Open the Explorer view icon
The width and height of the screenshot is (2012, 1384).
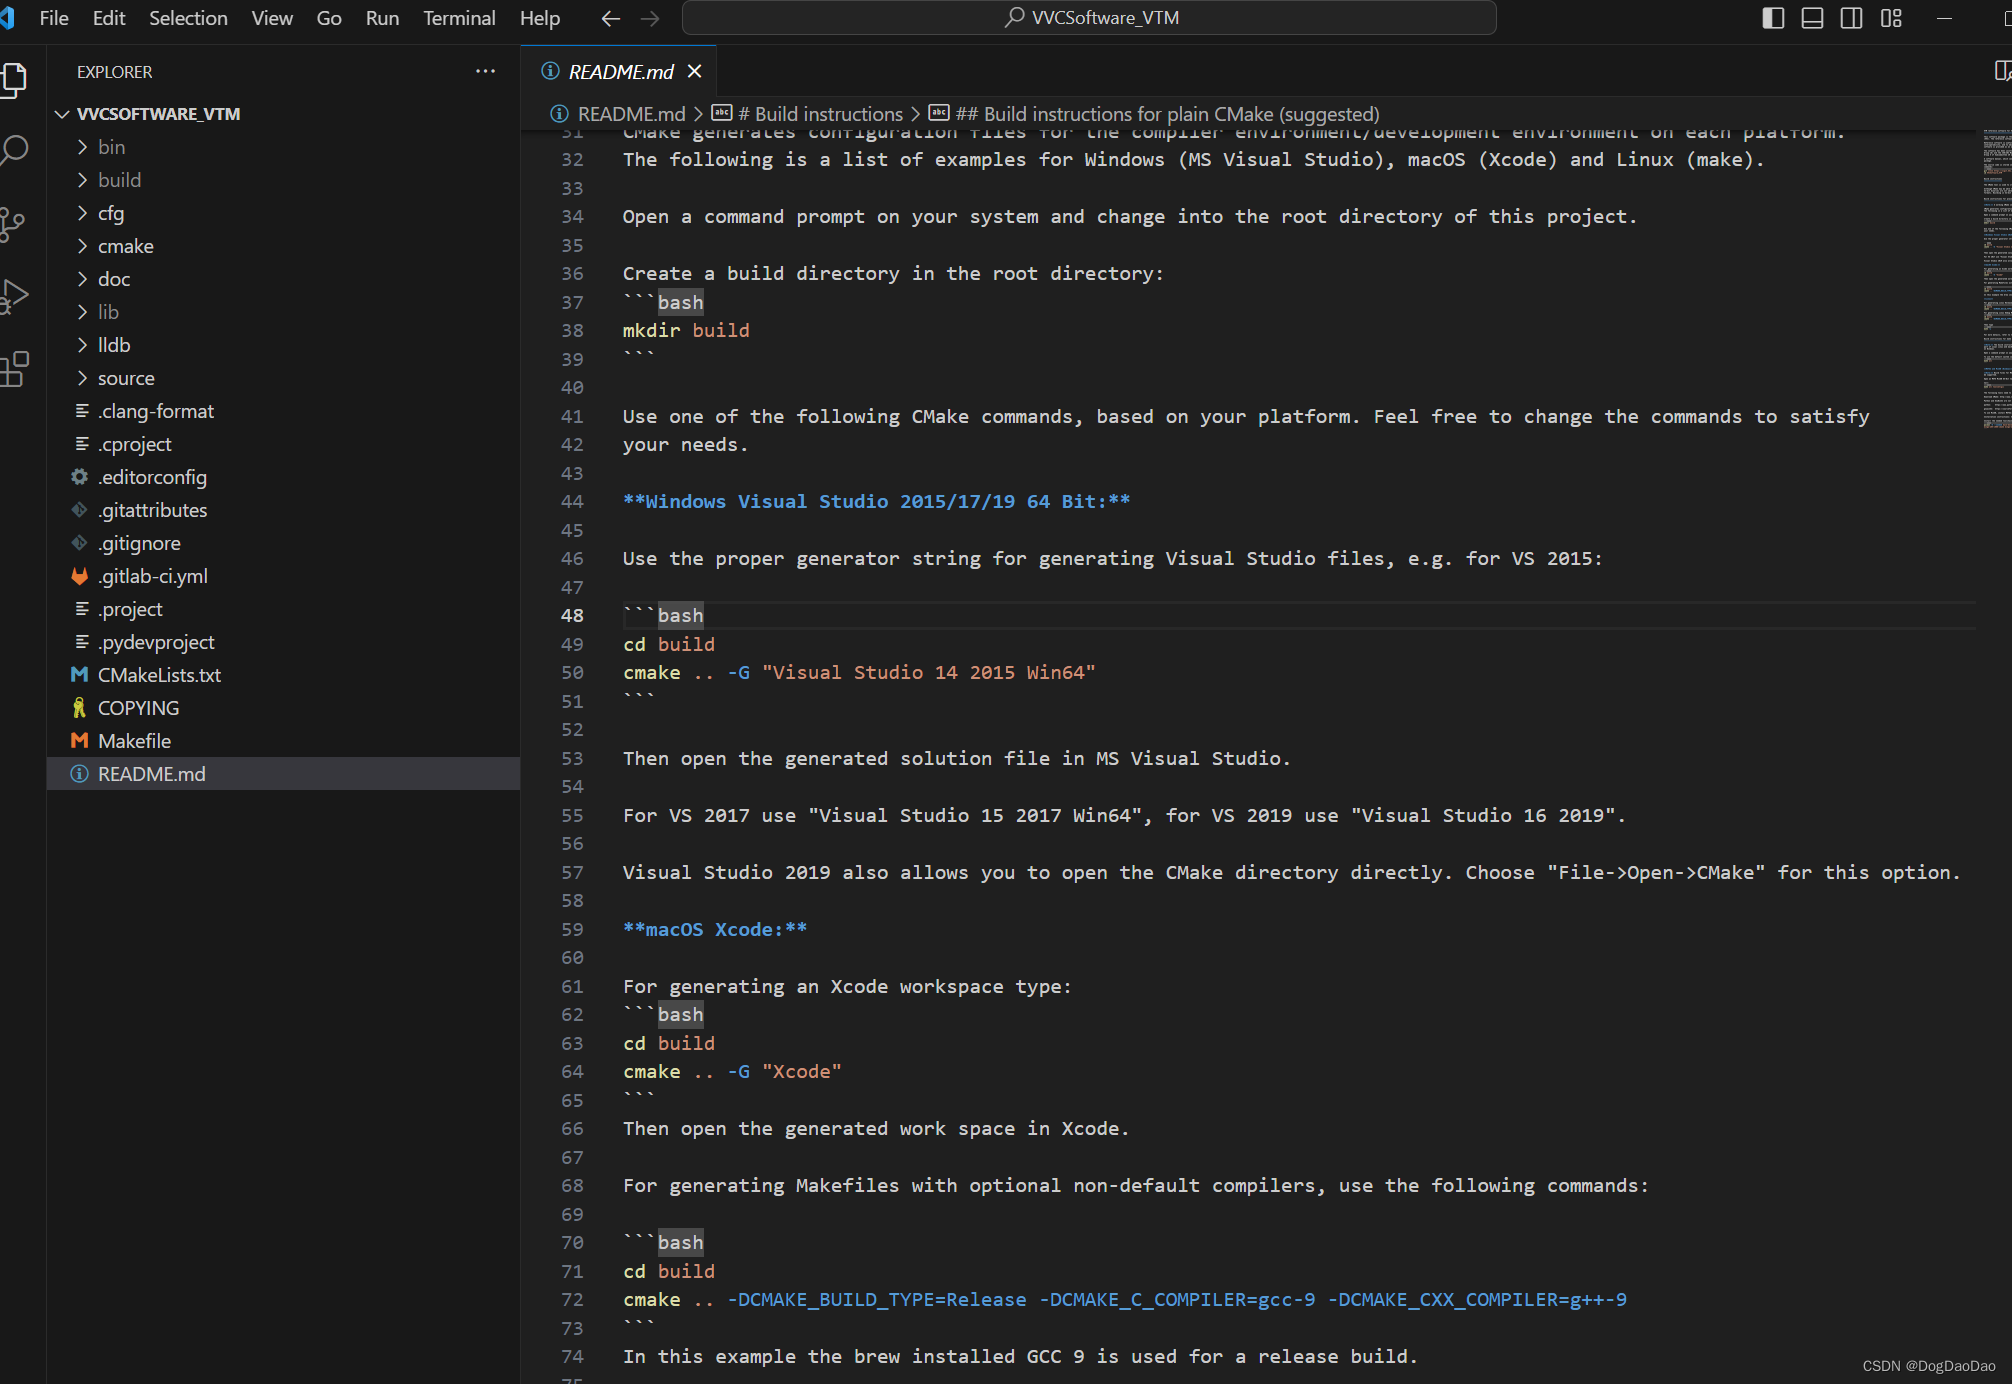(x=15, y=80)
